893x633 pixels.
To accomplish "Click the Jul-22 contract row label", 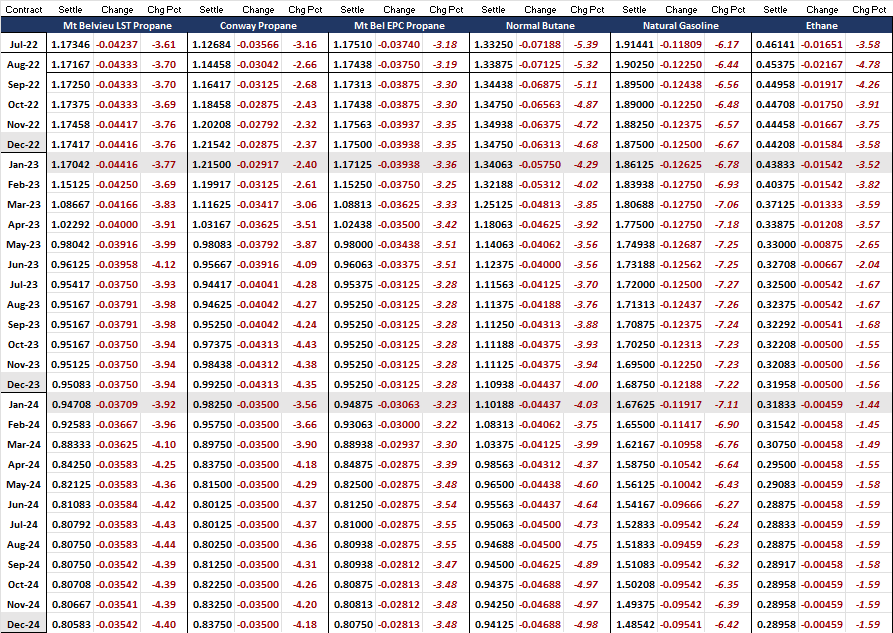I will (23, 44).
